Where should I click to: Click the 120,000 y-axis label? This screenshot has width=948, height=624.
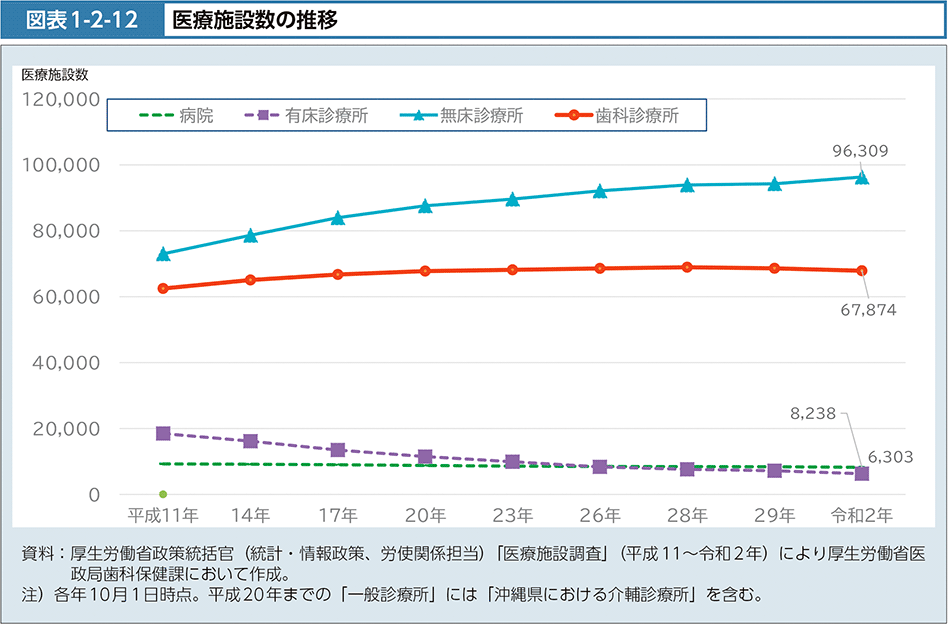pos(60,99)
